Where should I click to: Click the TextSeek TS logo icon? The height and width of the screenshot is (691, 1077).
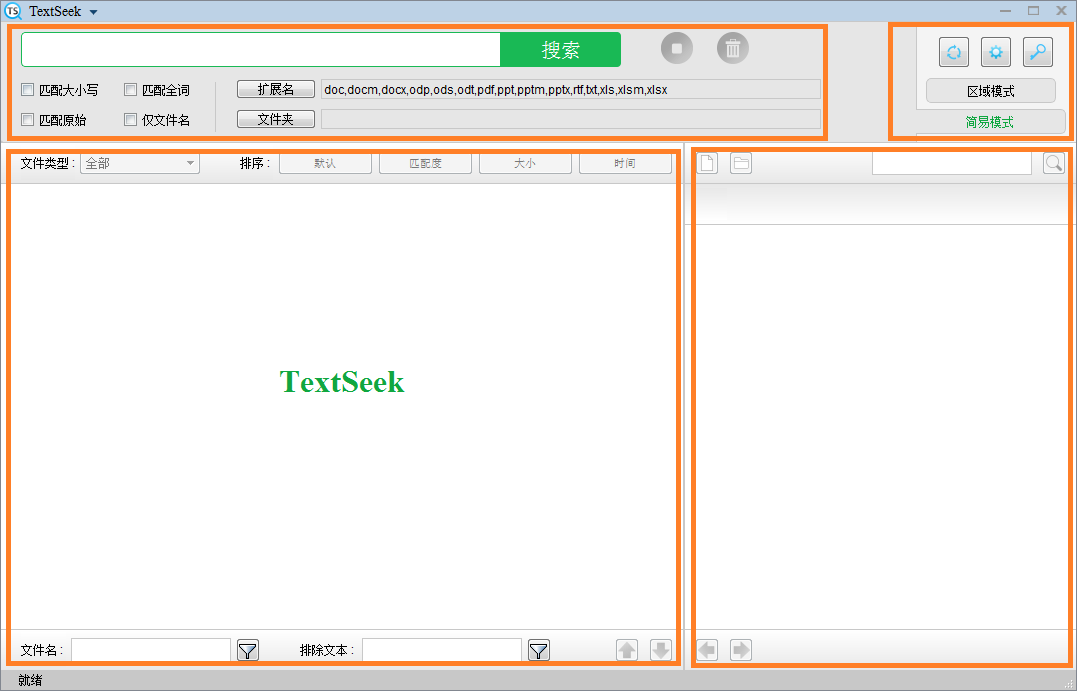[x=13, y=11]
